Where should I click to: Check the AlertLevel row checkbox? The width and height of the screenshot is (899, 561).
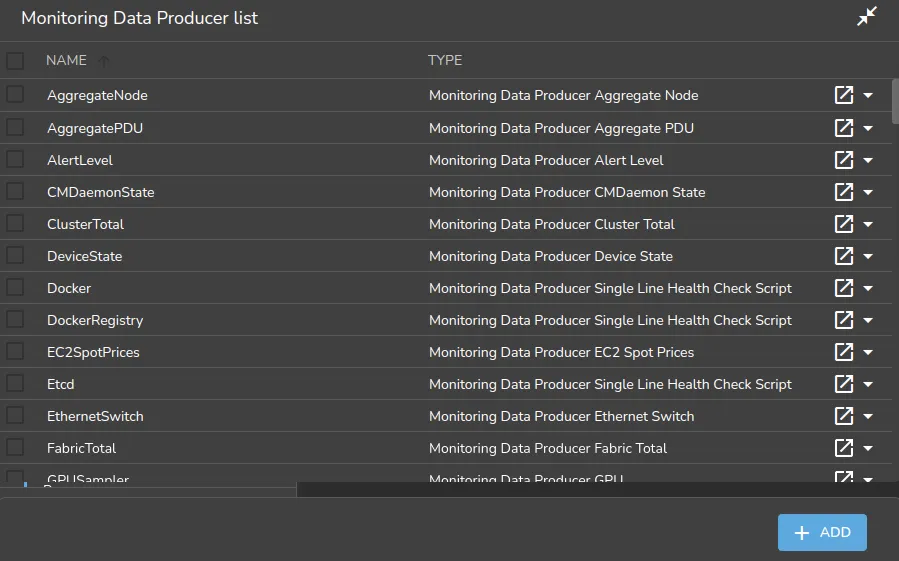(x=15, y=159)
